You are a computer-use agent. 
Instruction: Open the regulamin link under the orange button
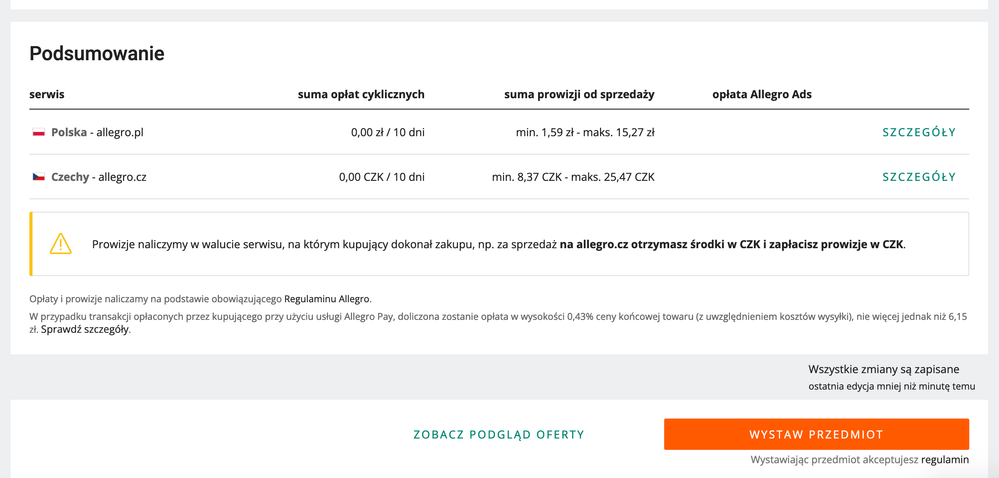point(945,460)
